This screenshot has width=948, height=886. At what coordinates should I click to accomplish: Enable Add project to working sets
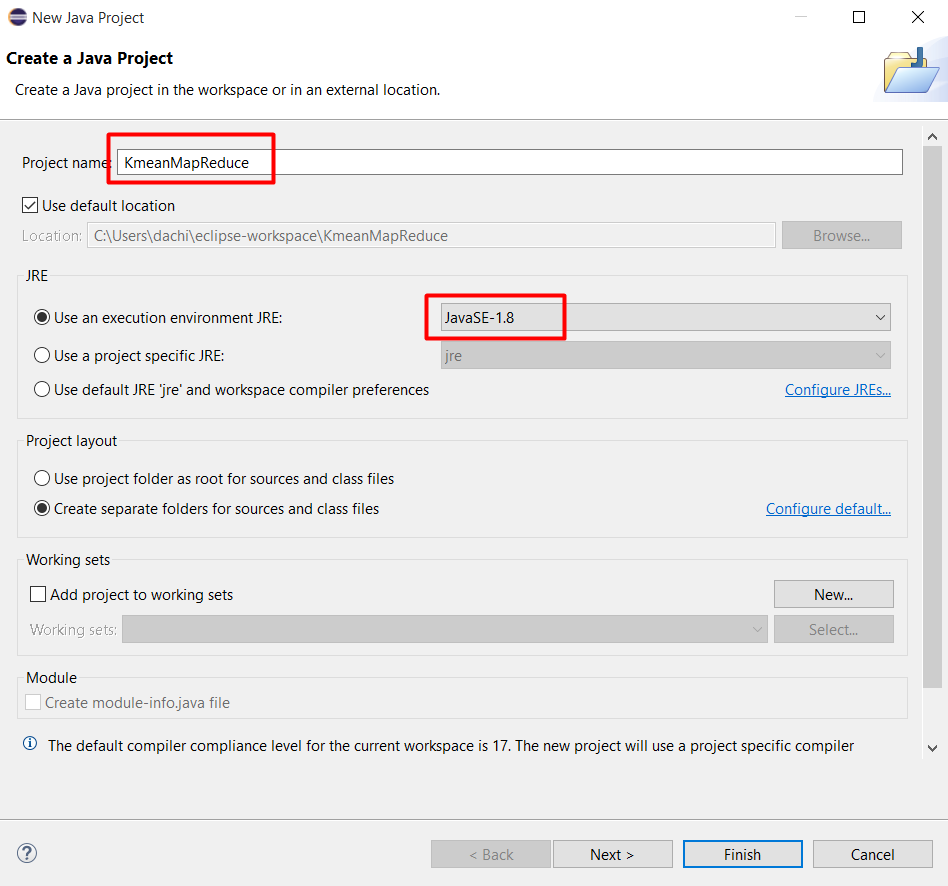(38, 594)
